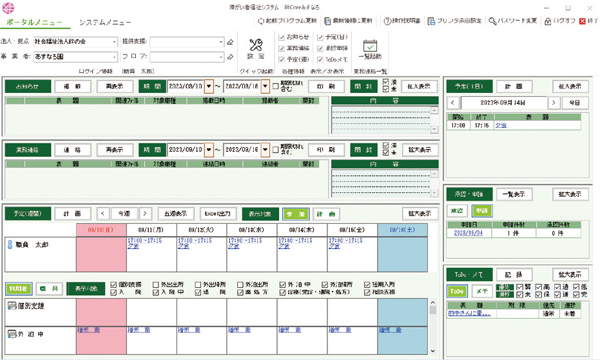This screenshot has width=600, height=360.
Task: Click user schedule list scrollbar down arrow
Action: pos(433,350)
